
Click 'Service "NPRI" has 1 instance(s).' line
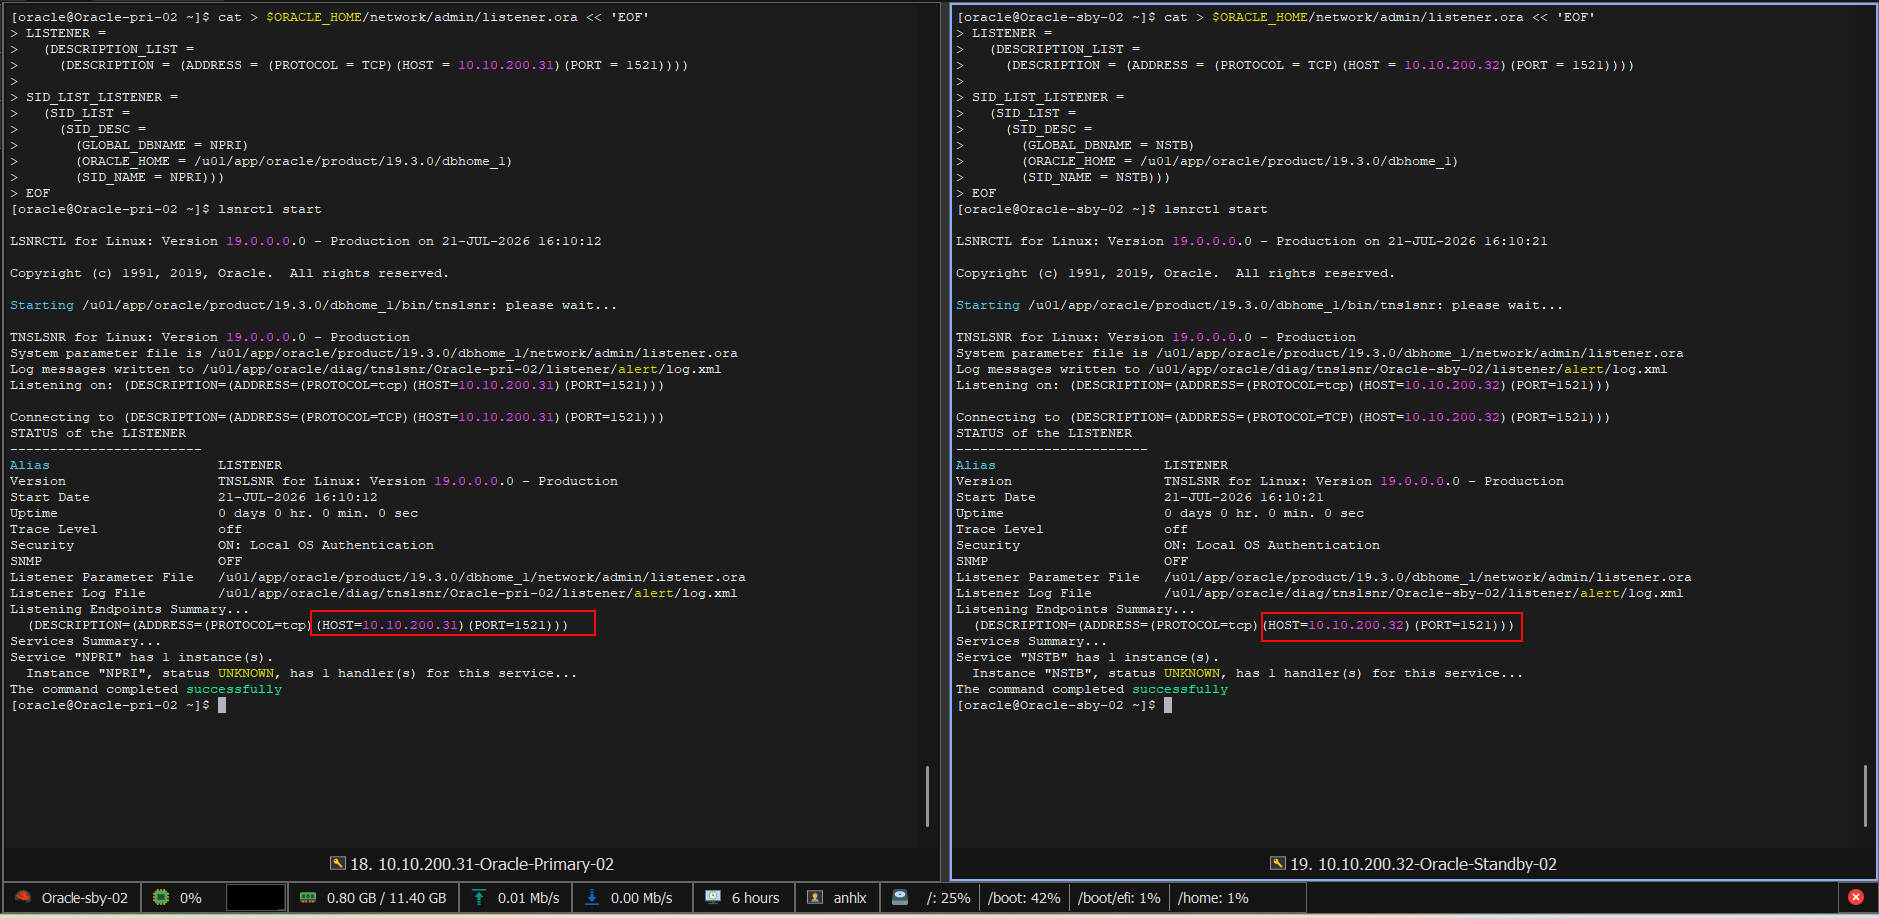click(x=142, y=657)
